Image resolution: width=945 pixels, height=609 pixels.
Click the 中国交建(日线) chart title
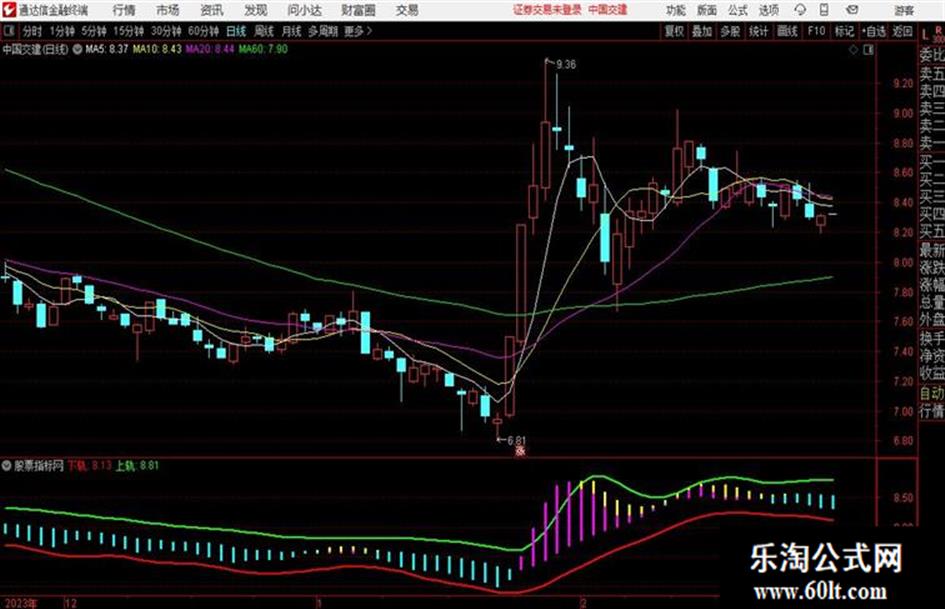tap(35, 49)
